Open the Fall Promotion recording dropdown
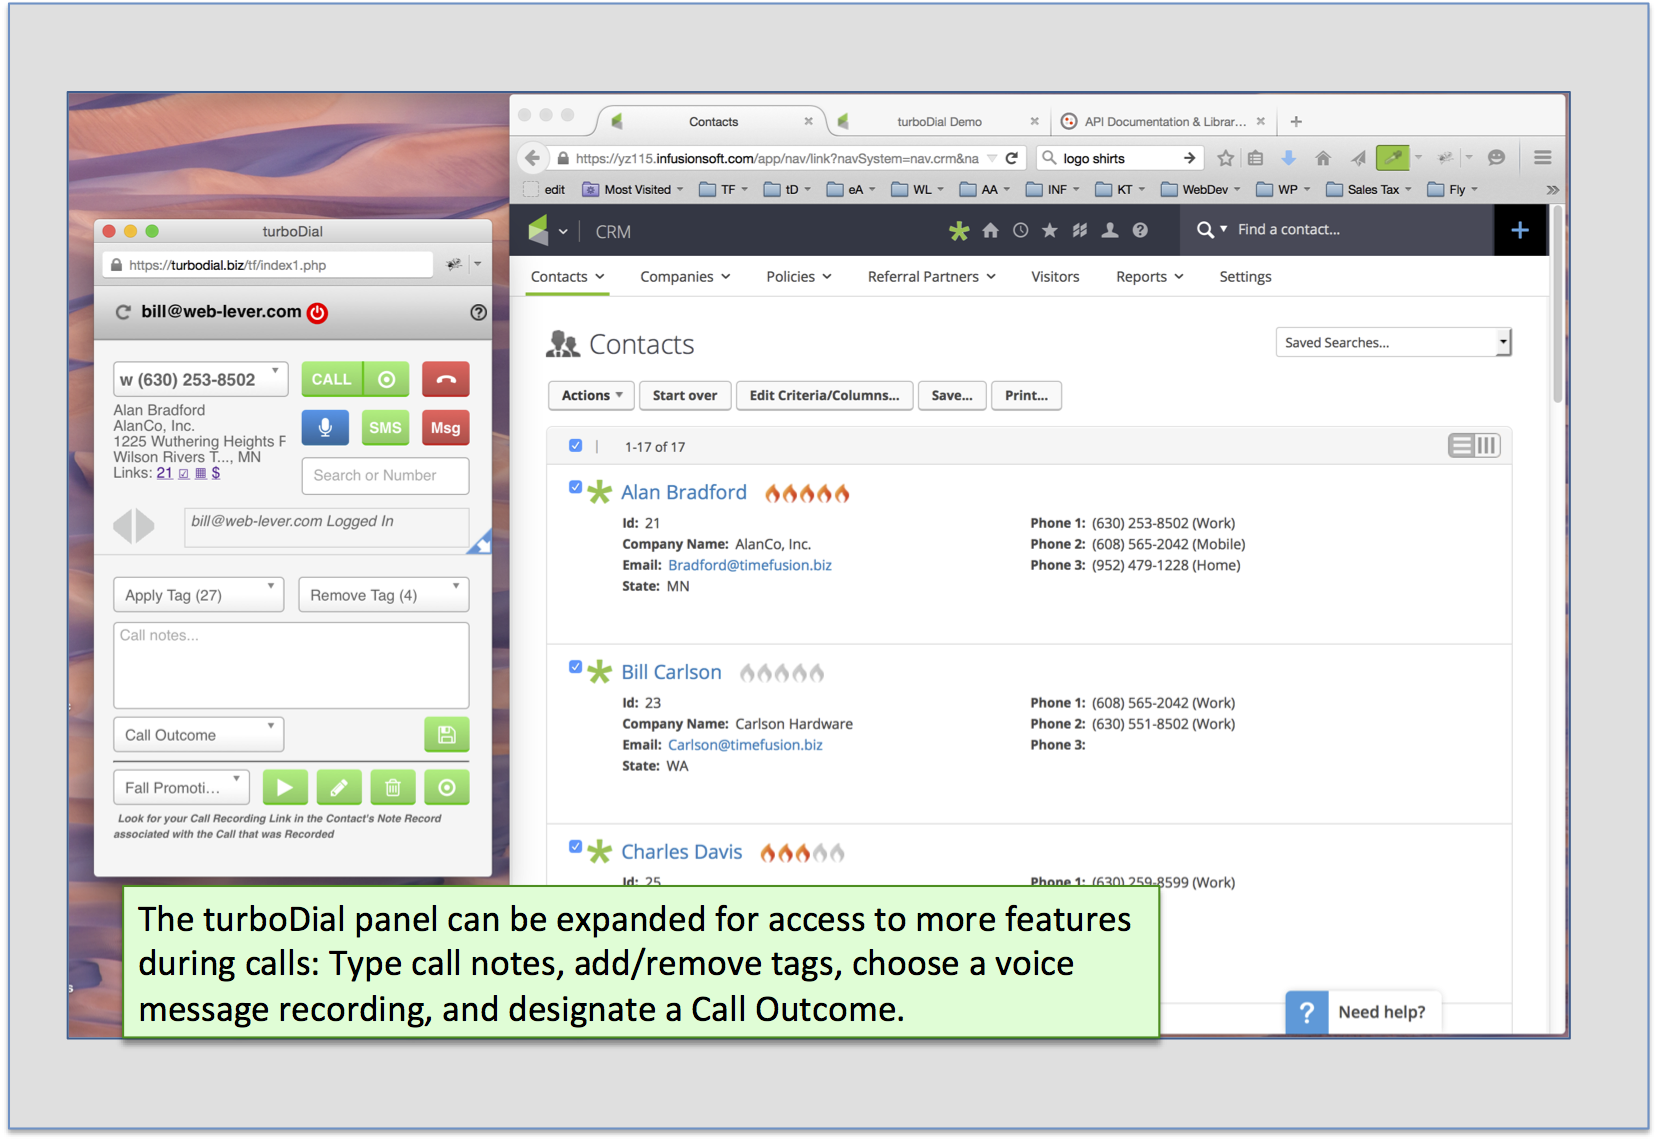The image size is (1656, 1141). tap(181, 788)
